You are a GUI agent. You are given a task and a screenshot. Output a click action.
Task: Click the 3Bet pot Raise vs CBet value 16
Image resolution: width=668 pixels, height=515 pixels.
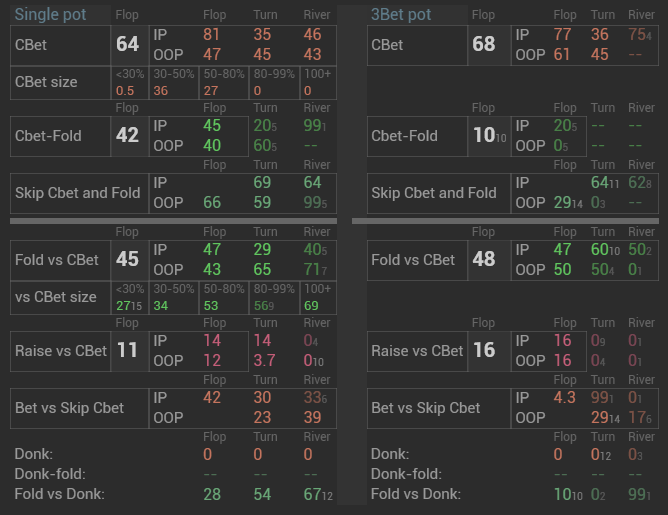(x=484, y=351)
